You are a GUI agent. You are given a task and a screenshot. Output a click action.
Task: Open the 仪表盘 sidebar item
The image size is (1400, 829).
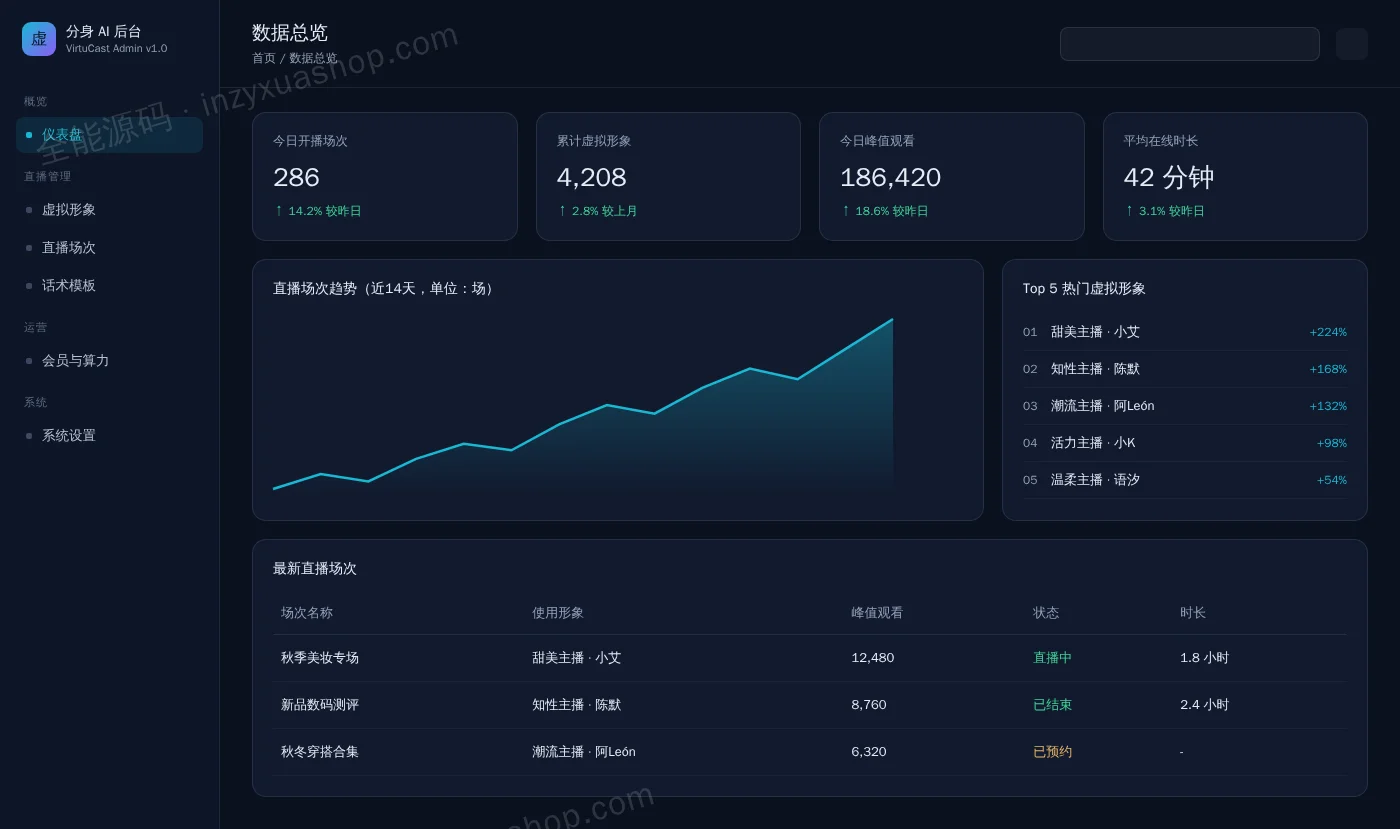pyautogui.click(x=109, y=135)
